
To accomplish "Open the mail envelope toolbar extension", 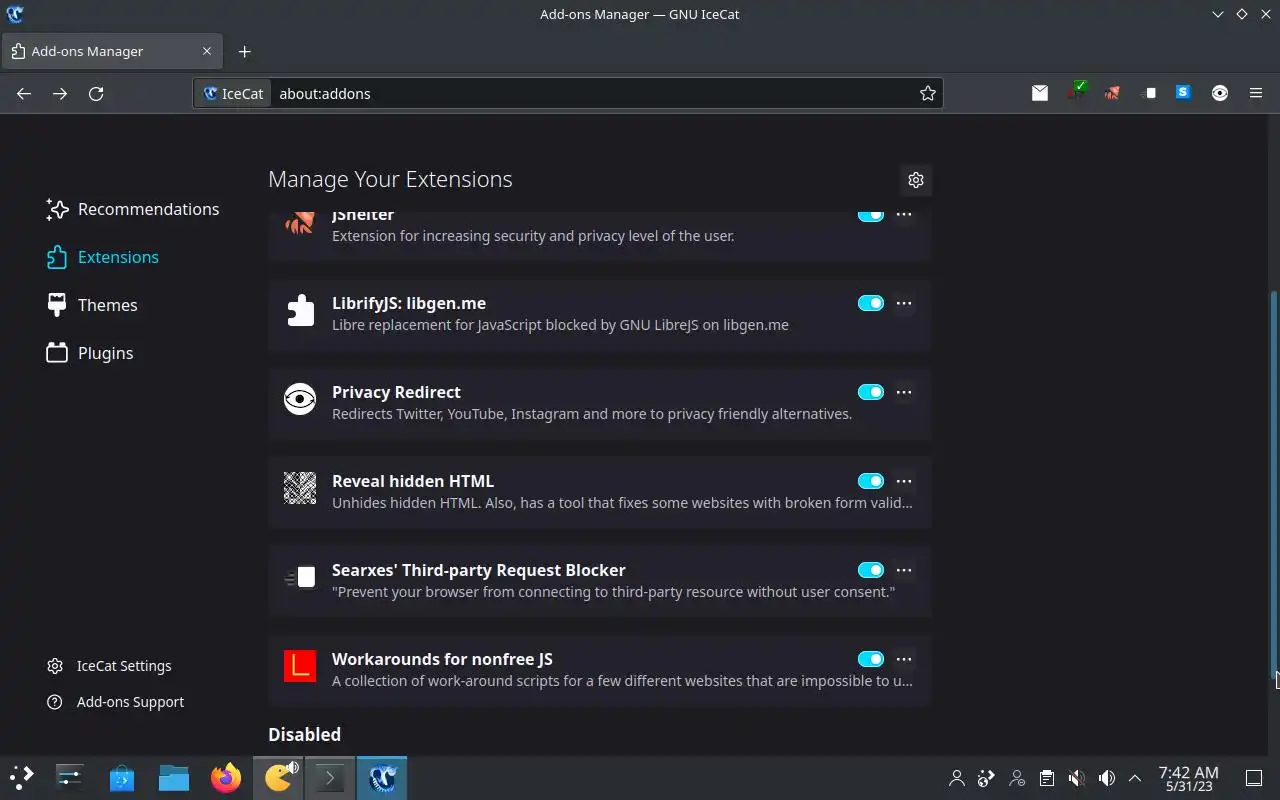I will [x=1040, y=93].
